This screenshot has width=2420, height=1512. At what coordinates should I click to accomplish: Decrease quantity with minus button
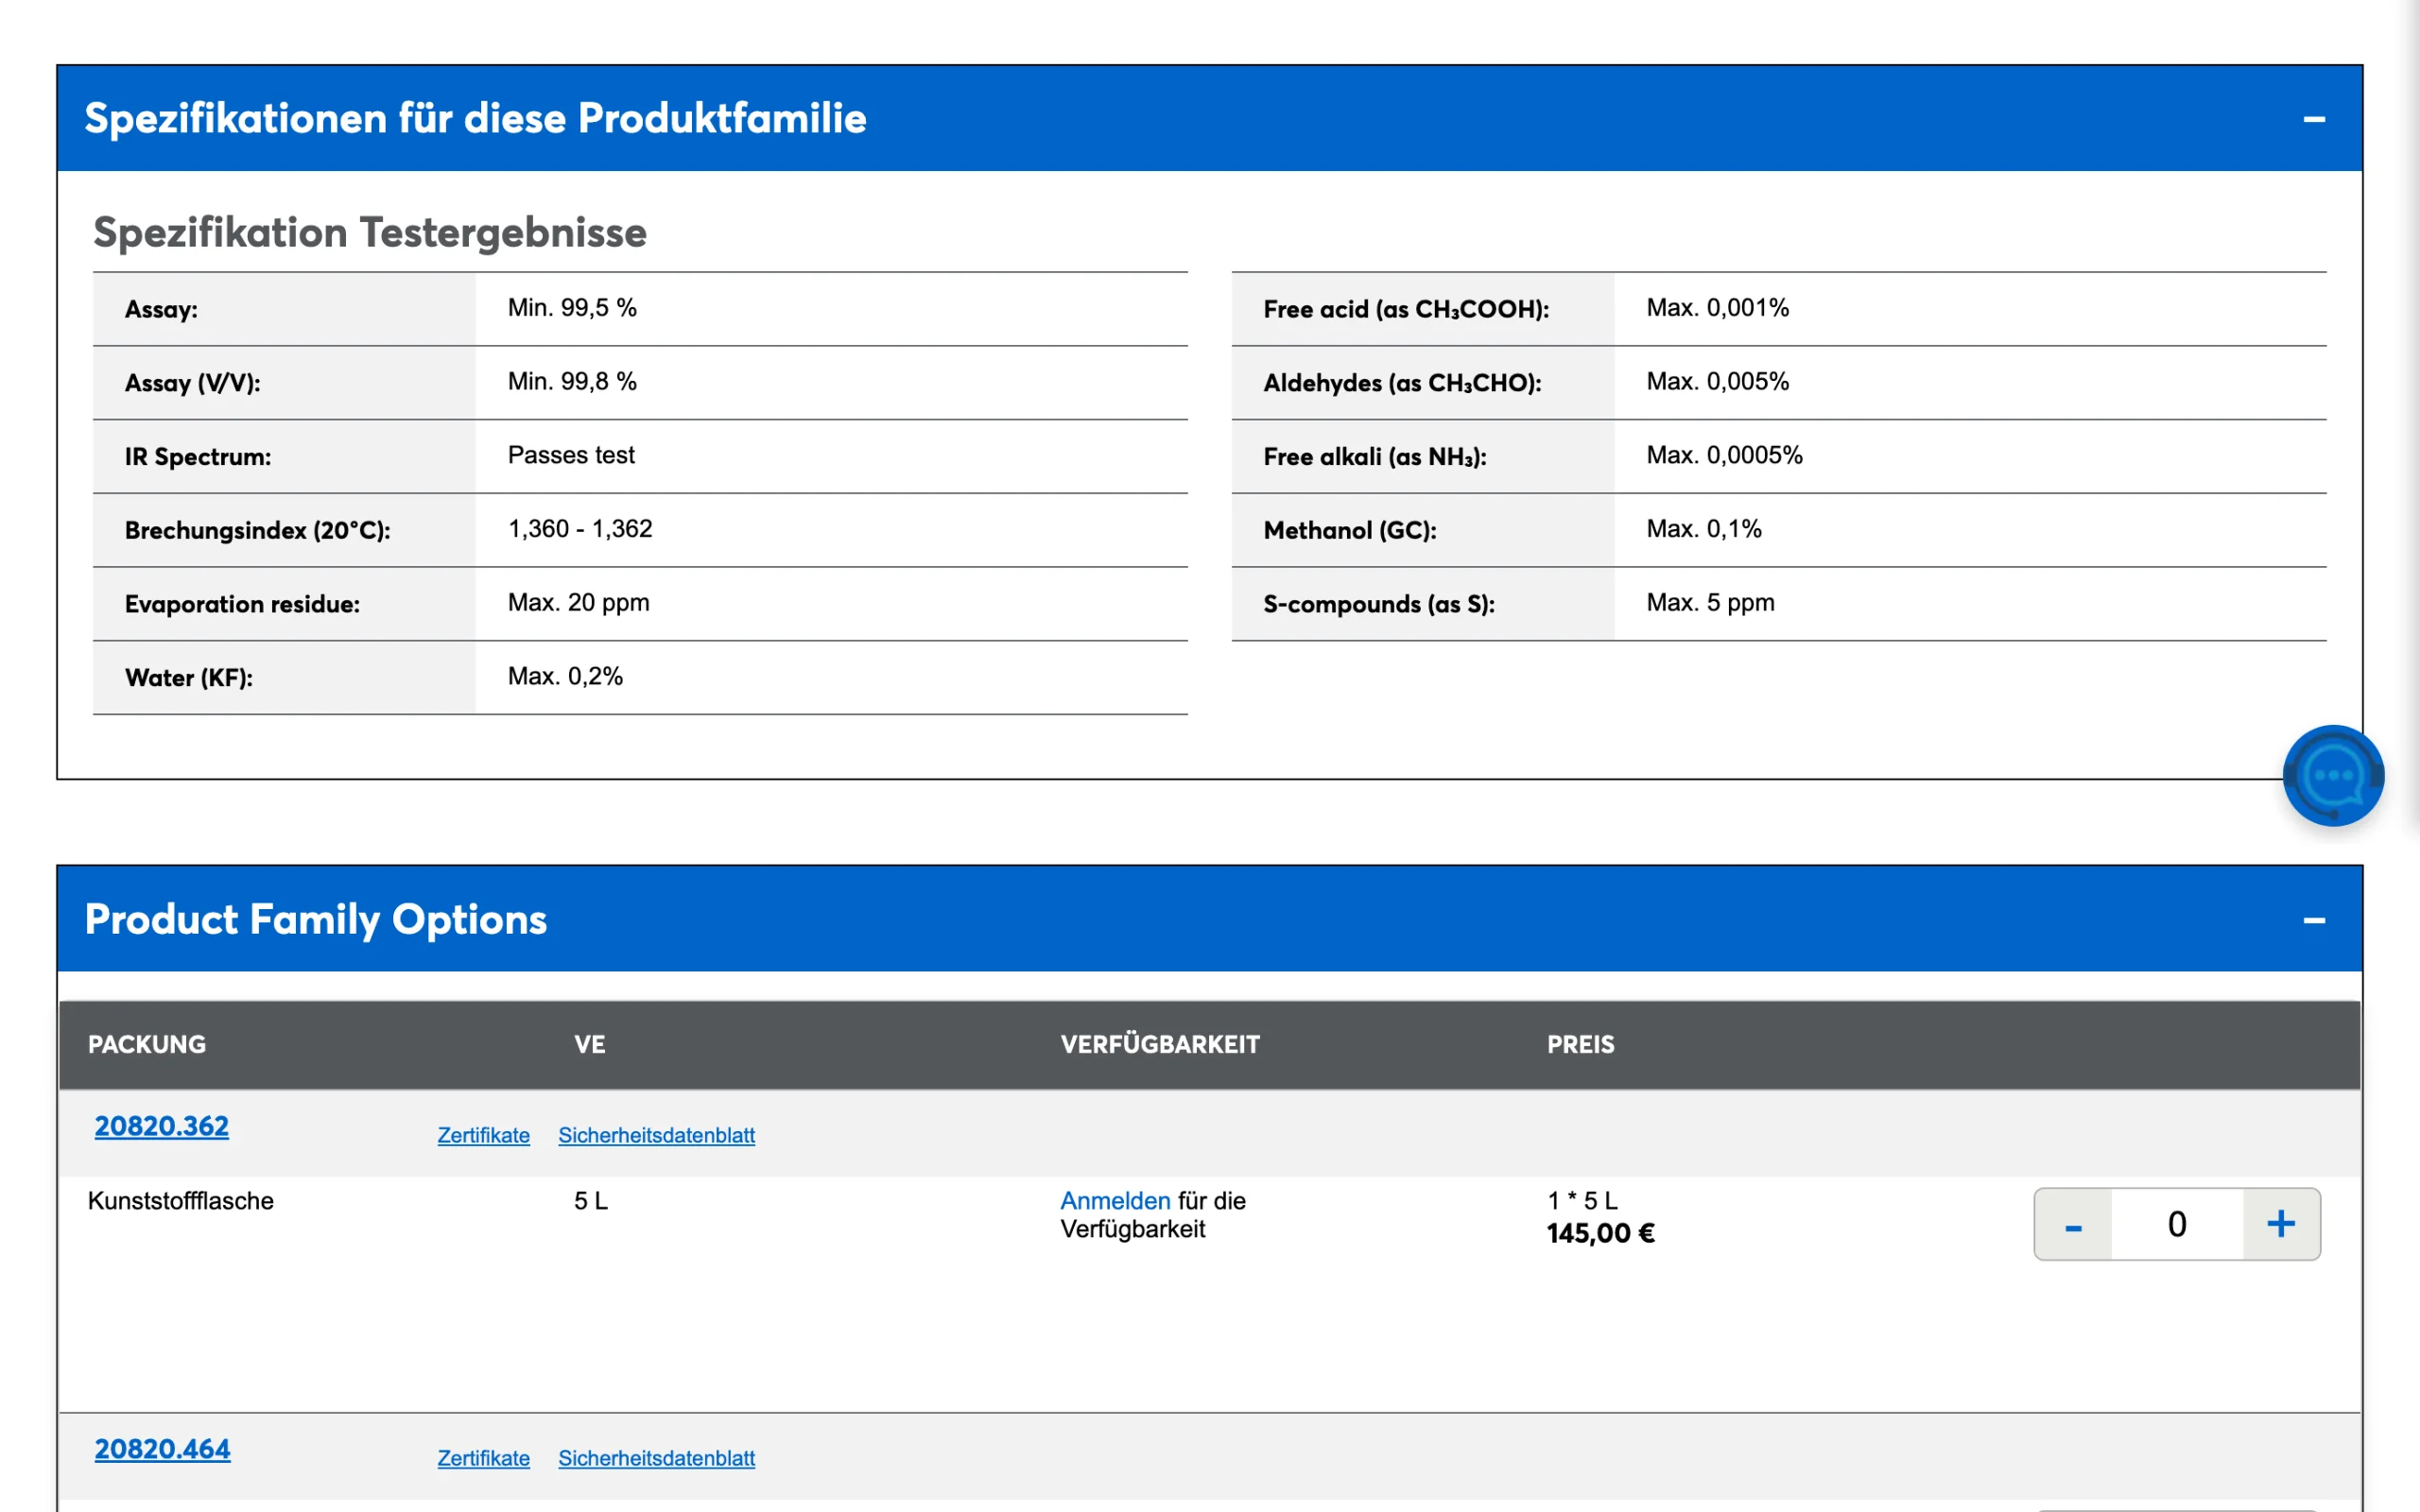click(x=2073, y=1224)
